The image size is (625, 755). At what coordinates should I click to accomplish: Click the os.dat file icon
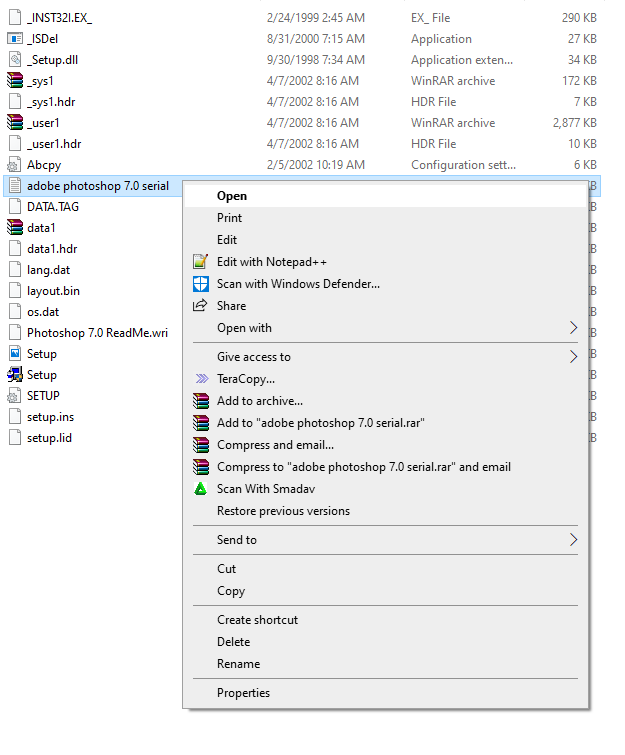15,312
